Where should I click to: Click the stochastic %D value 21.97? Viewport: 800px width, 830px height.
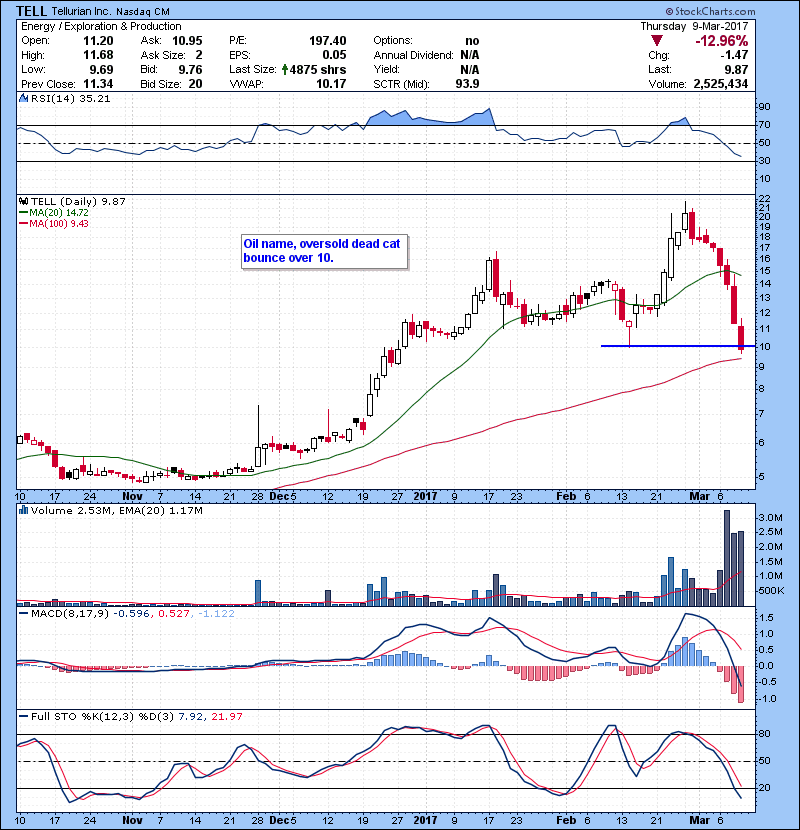pyautogui.click(x=227, y=716)
